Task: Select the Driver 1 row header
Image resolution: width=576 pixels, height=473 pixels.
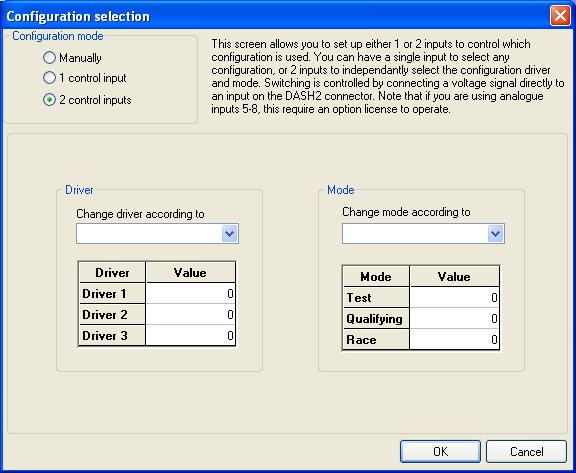Action: coord(112,293)
